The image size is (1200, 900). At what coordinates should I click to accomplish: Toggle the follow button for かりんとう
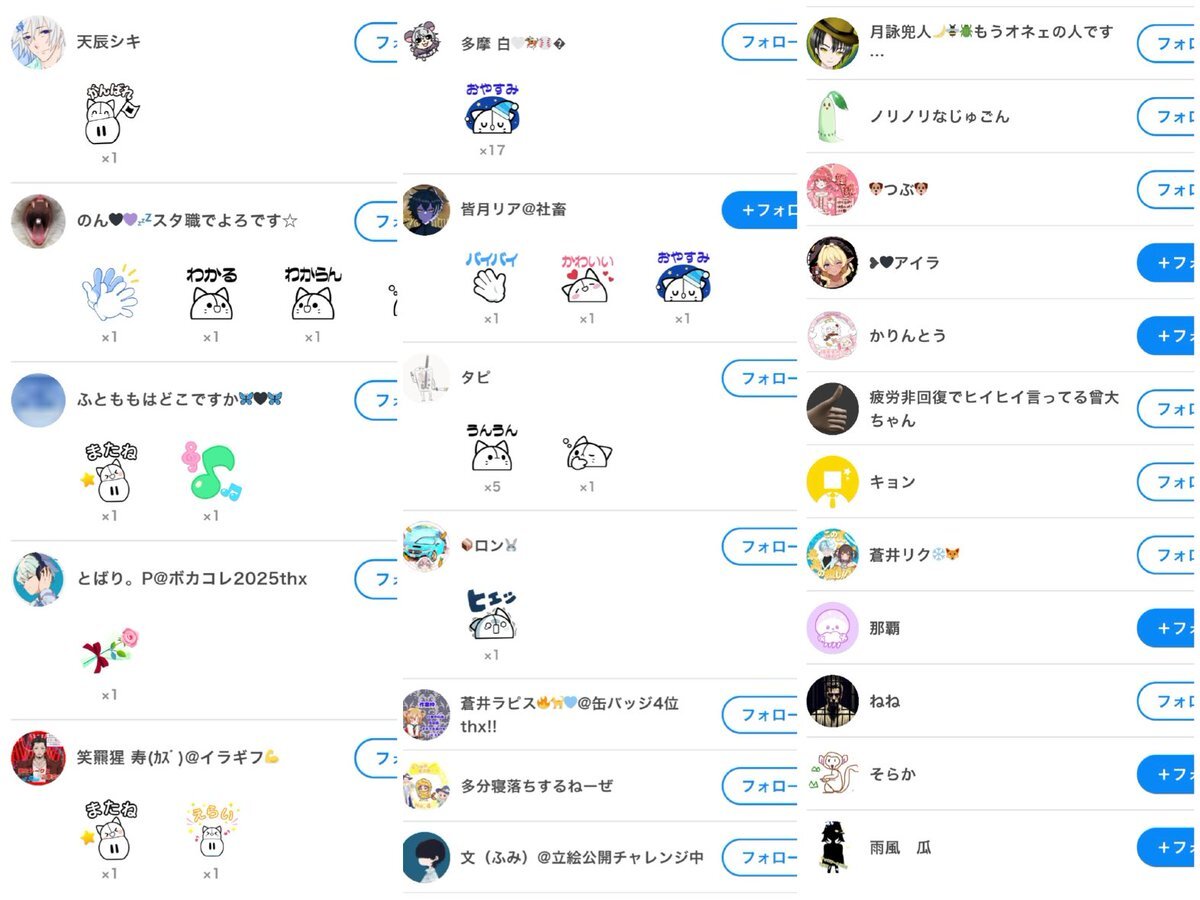coord(1167,336)
